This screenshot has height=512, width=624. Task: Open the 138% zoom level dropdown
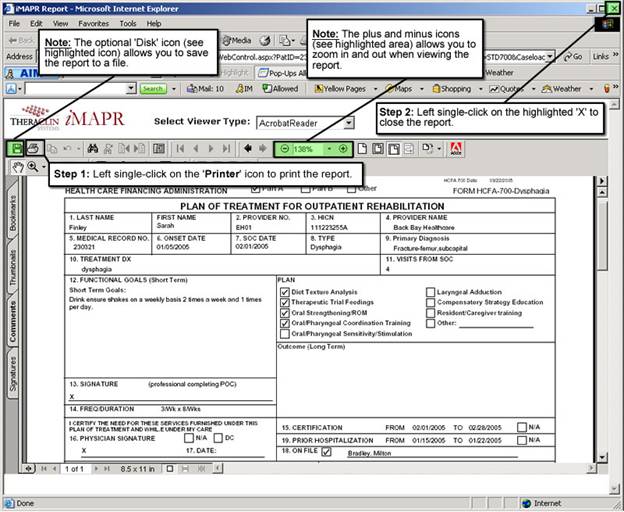pyautogui.click(x=328, y=149)
